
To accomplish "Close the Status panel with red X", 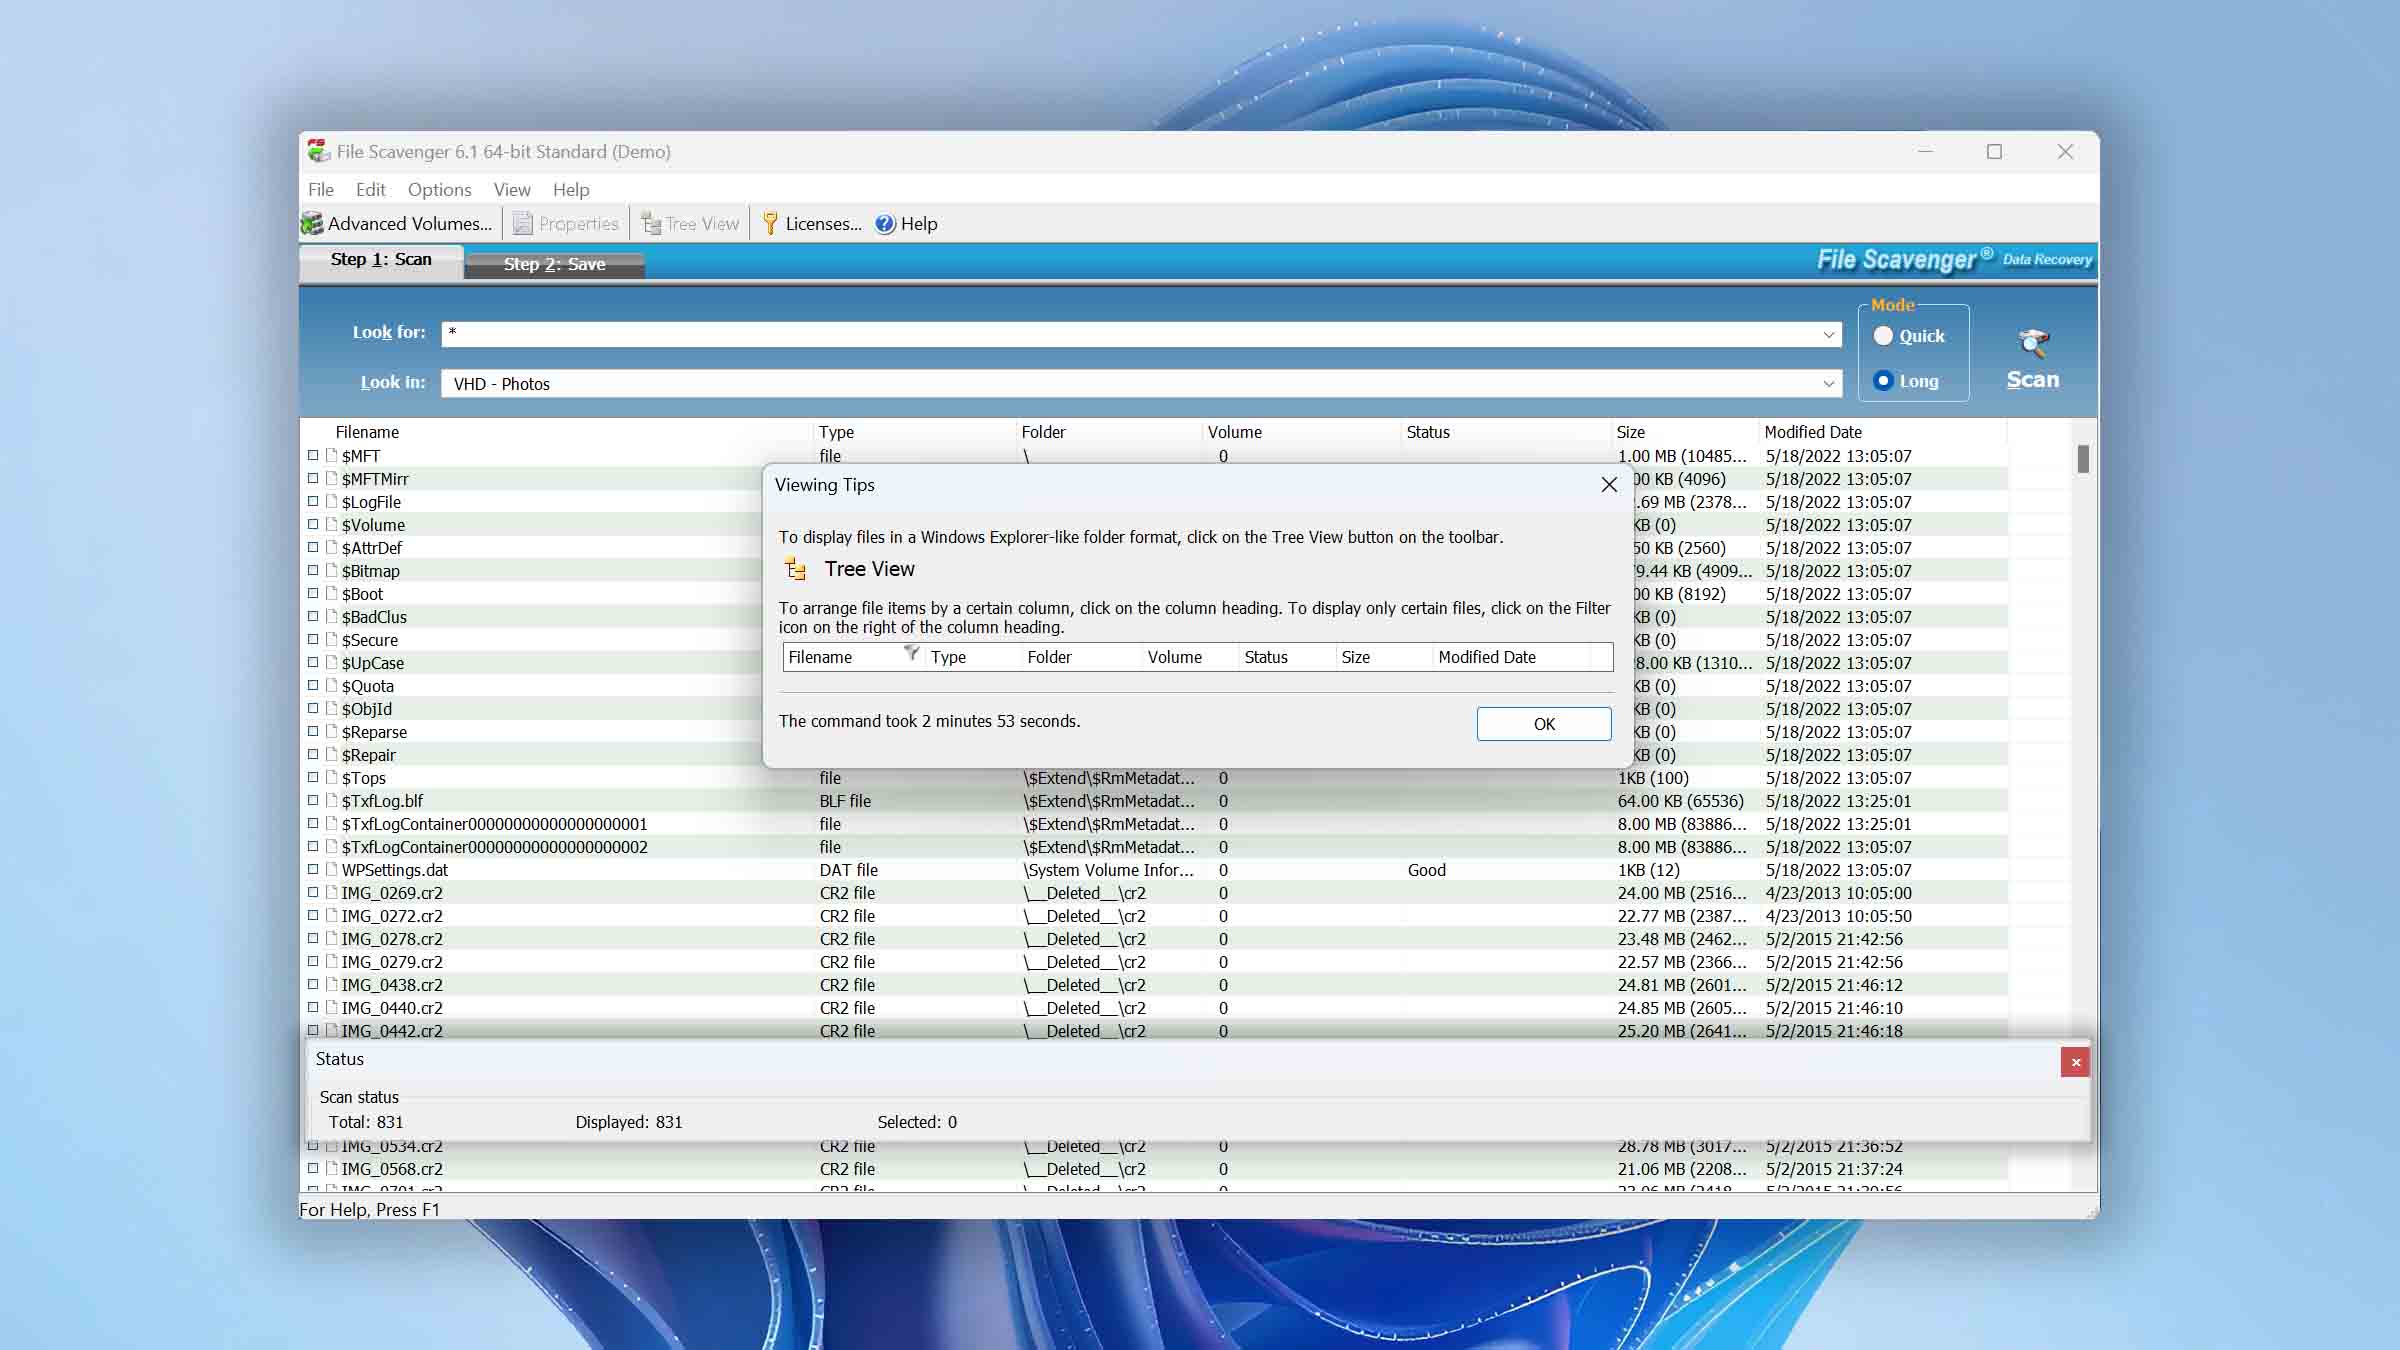I will 2075,1062.
